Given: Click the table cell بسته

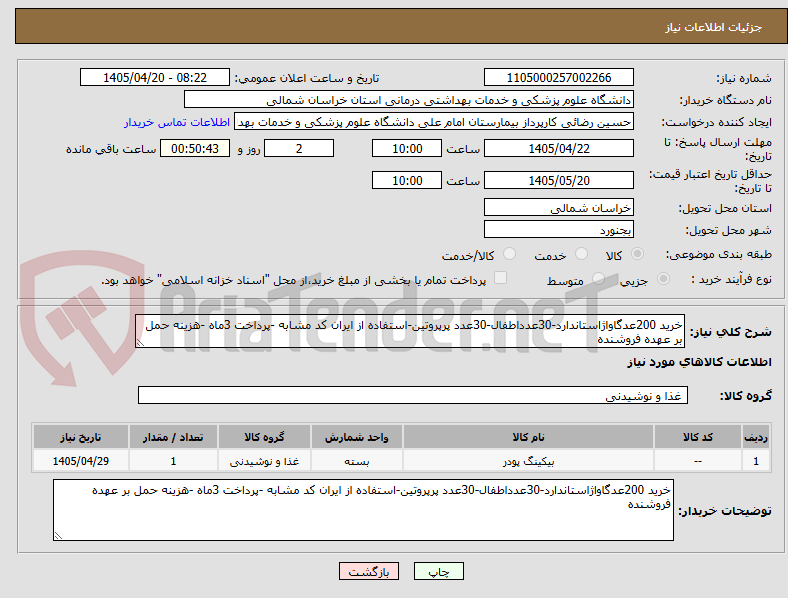Looking at the screenshot, I should (356, 461).
